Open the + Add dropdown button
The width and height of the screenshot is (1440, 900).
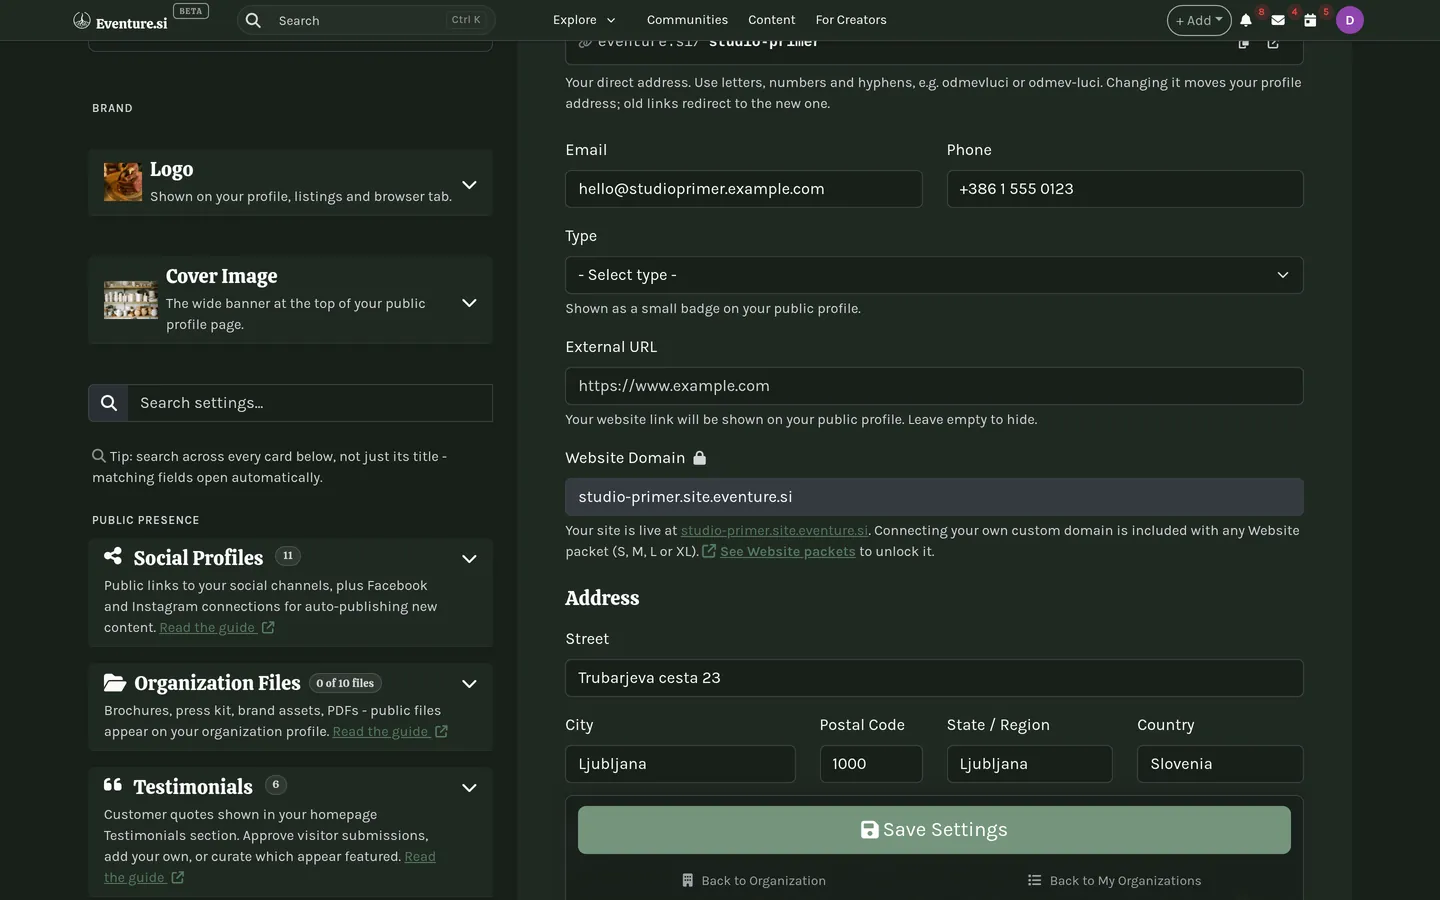[x=1199, y=20]
